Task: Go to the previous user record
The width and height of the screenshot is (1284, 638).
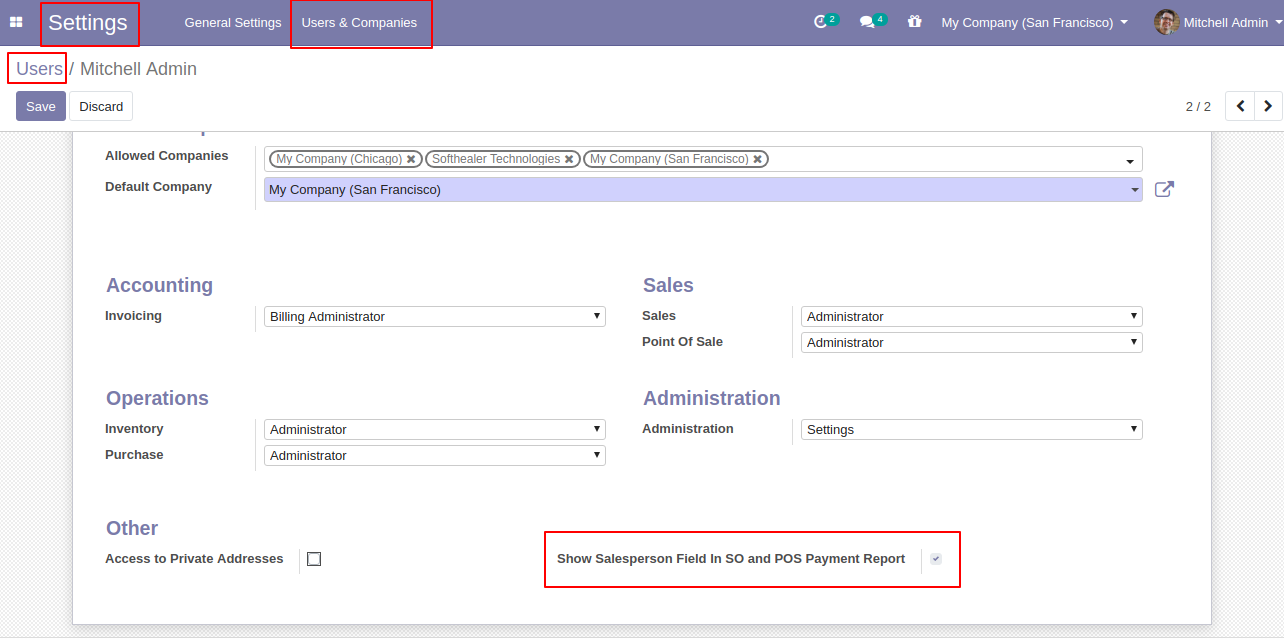Action: (1240, 106)
